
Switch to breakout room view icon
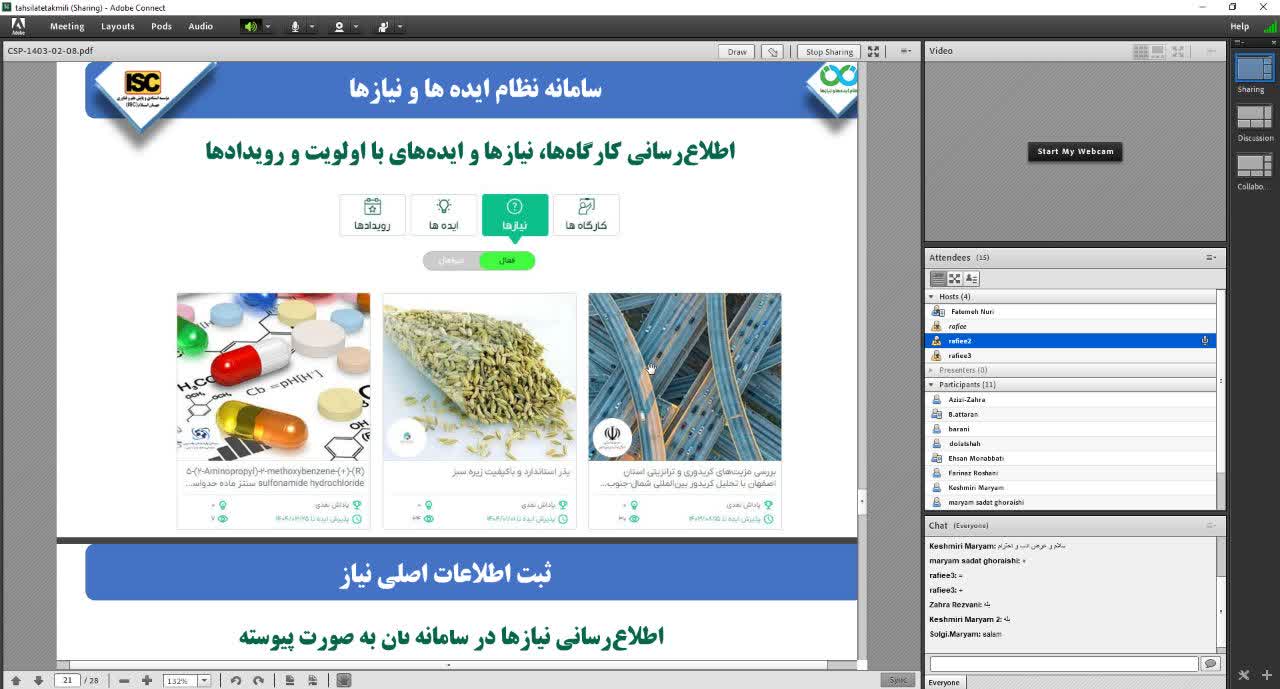tap(954, 279)
